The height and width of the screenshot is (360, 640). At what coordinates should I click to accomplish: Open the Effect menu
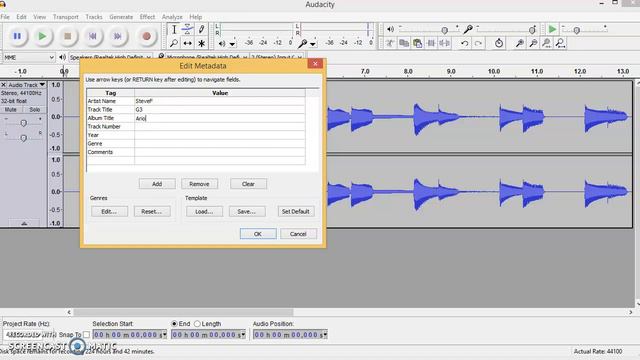tap(147, 17)
